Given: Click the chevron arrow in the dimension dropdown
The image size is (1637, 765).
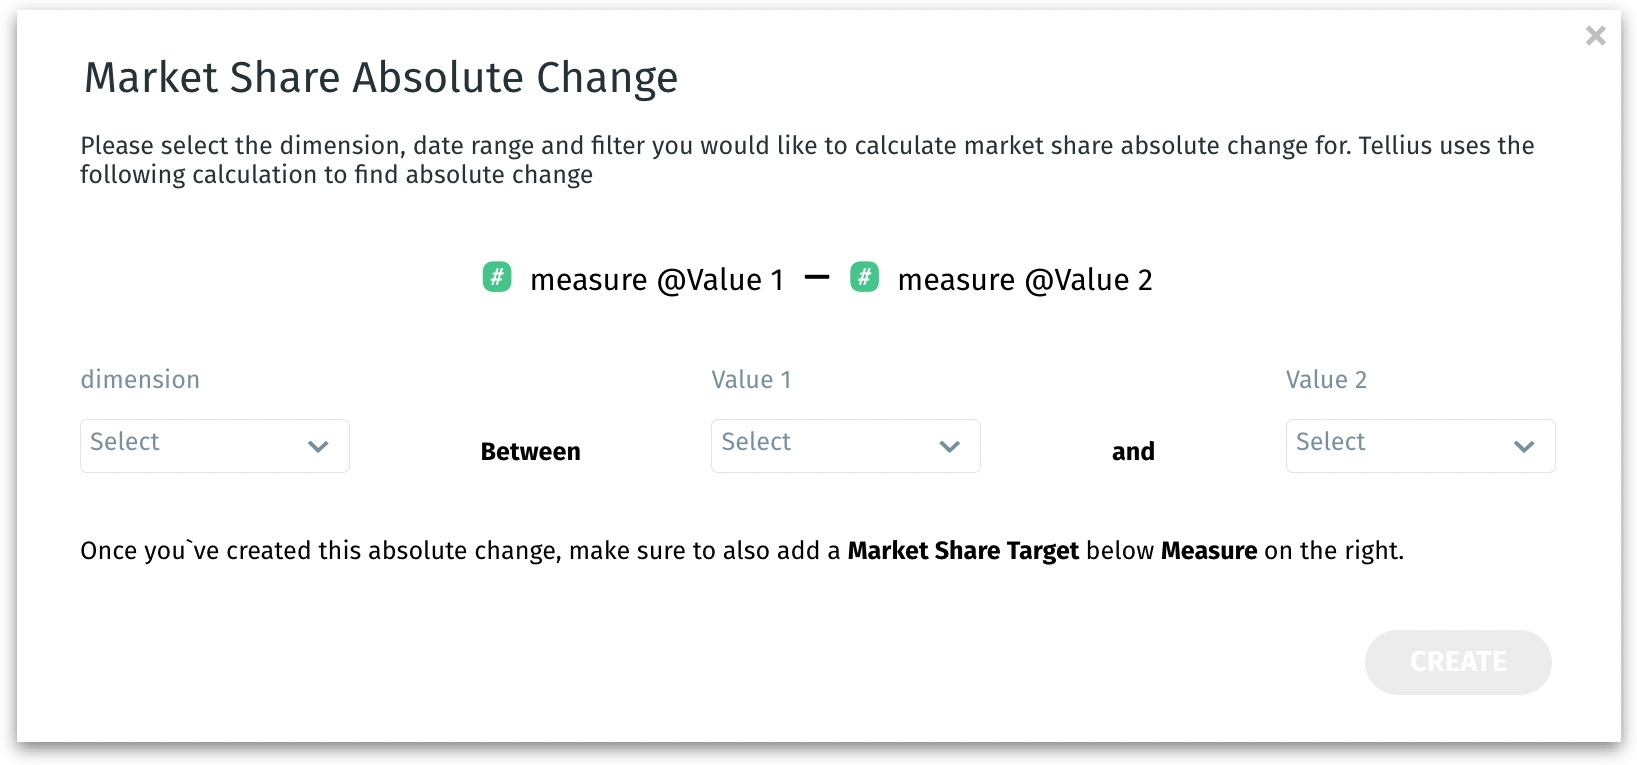Looking at the screenshot, I should (x=318, y=447).
